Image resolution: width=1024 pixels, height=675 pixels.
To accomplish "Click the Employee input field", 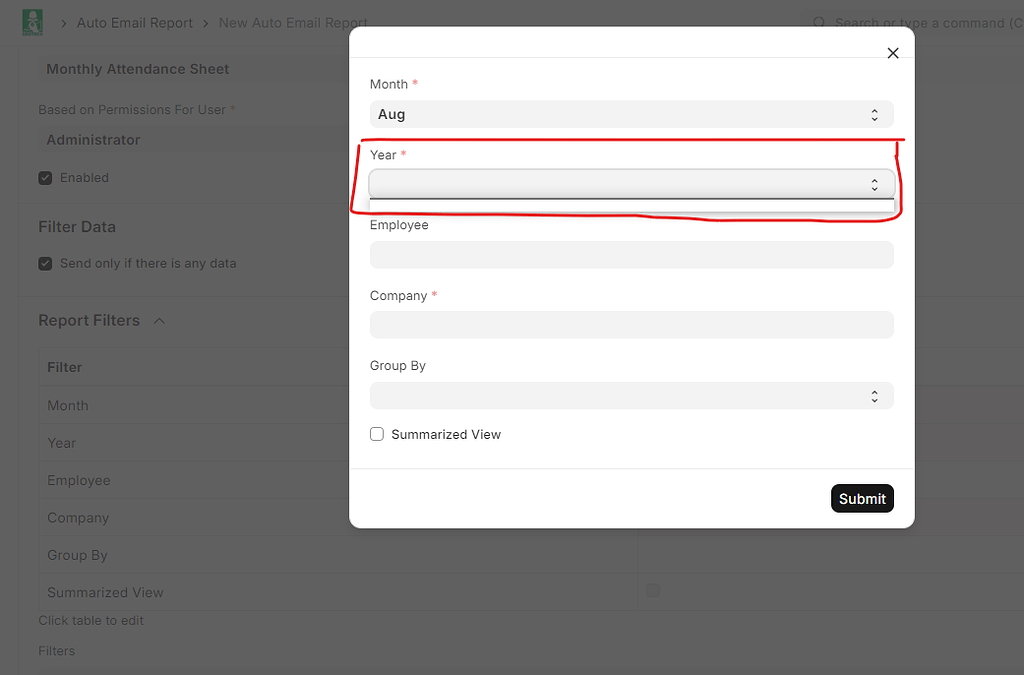I will [632, 255].
